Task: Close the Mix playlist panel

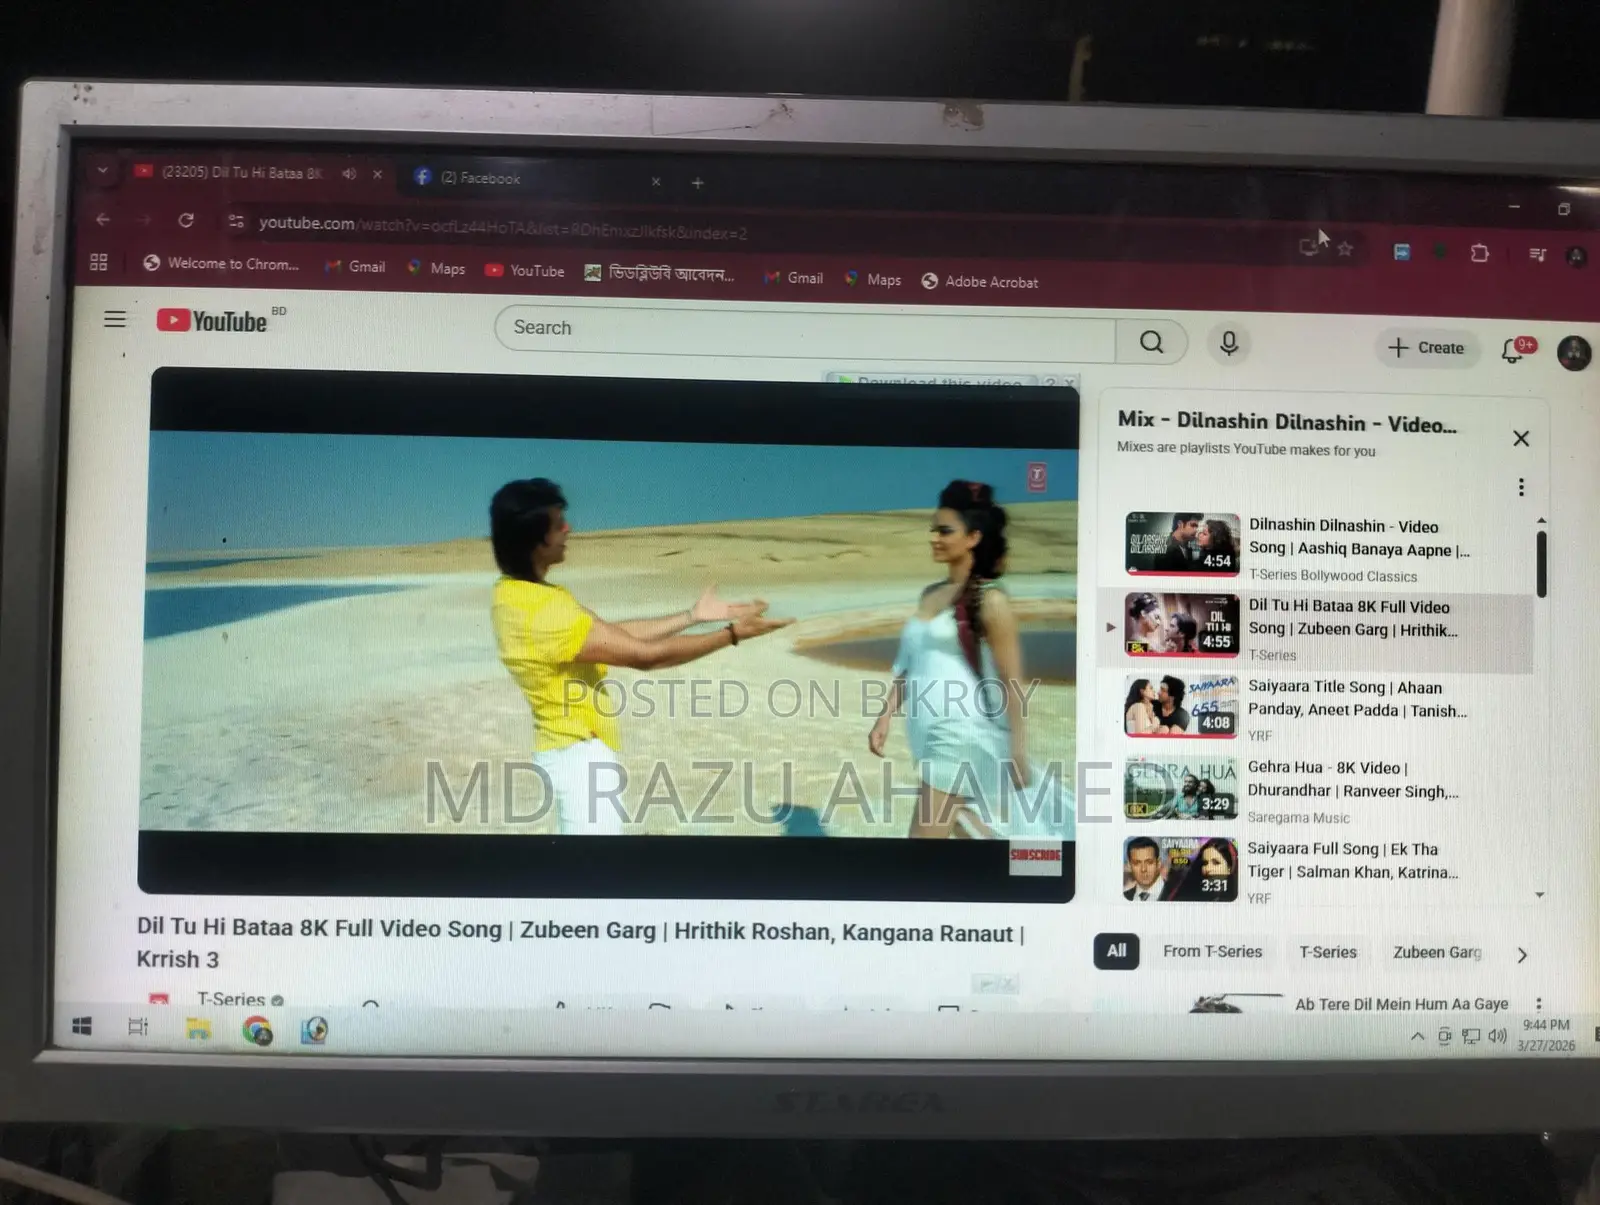Action: coord(1521,438)
